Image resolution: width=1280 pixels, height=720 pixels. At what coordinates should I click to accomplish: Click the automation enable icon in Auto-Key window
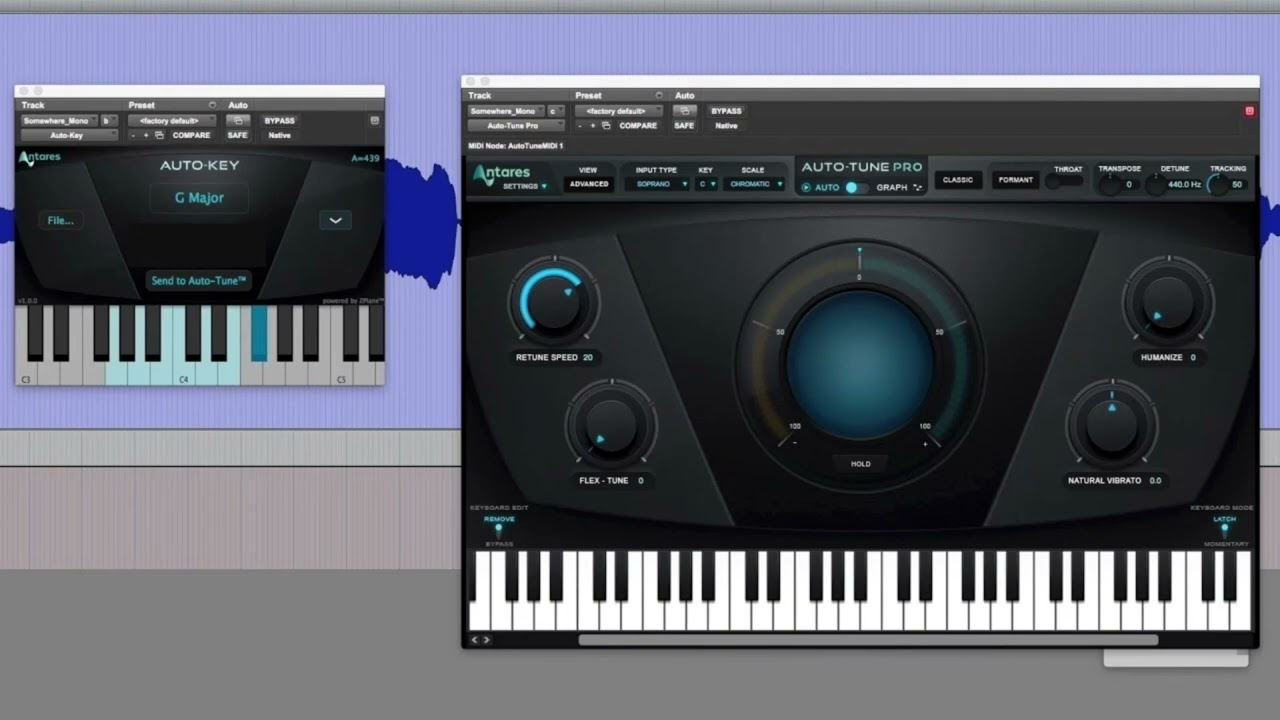(238, 120)
